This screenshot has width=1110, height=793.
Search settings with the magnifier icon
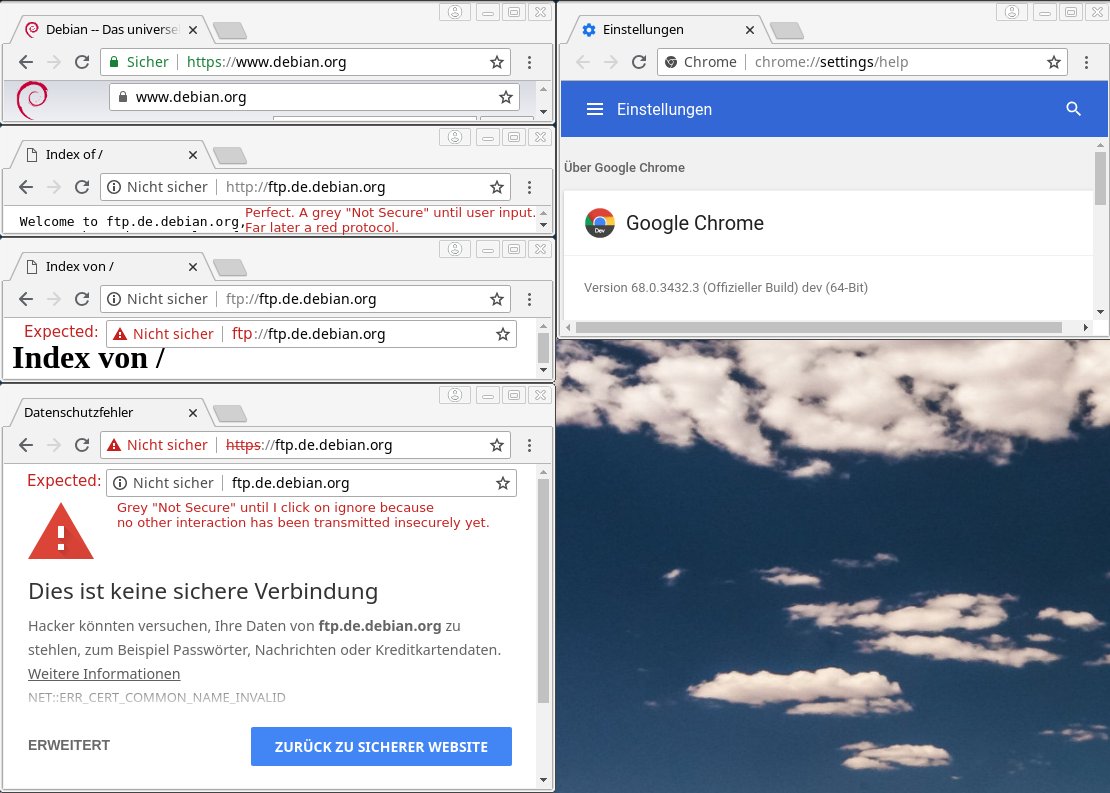coord(1073,109)
